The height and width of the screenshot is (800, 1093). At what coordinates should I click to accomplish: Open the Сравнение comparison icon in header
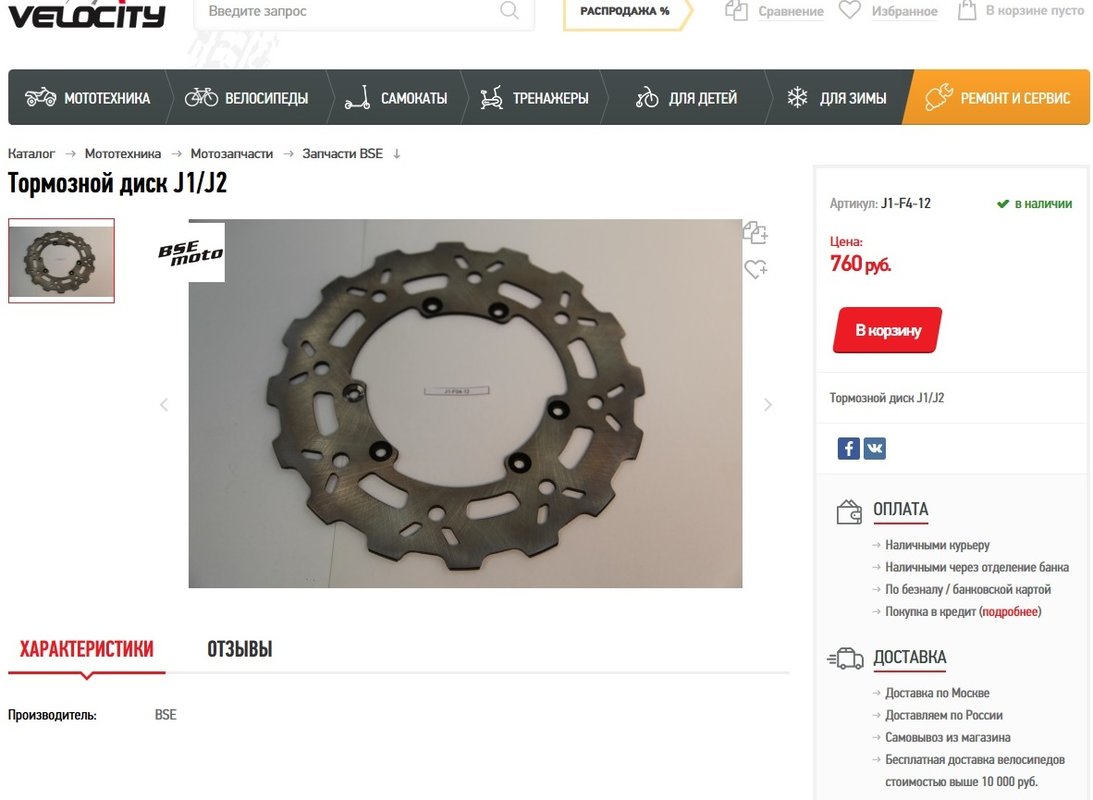point(736,10)
